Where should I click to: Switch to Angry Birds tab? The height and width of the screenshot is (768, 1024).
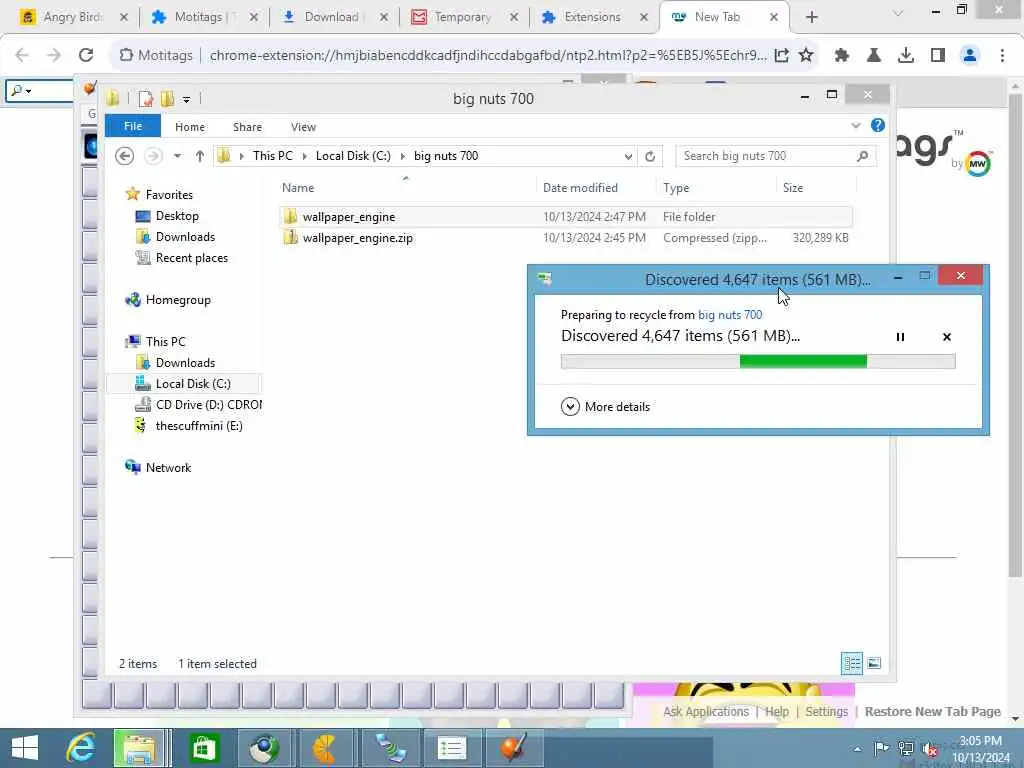[72, 17]
